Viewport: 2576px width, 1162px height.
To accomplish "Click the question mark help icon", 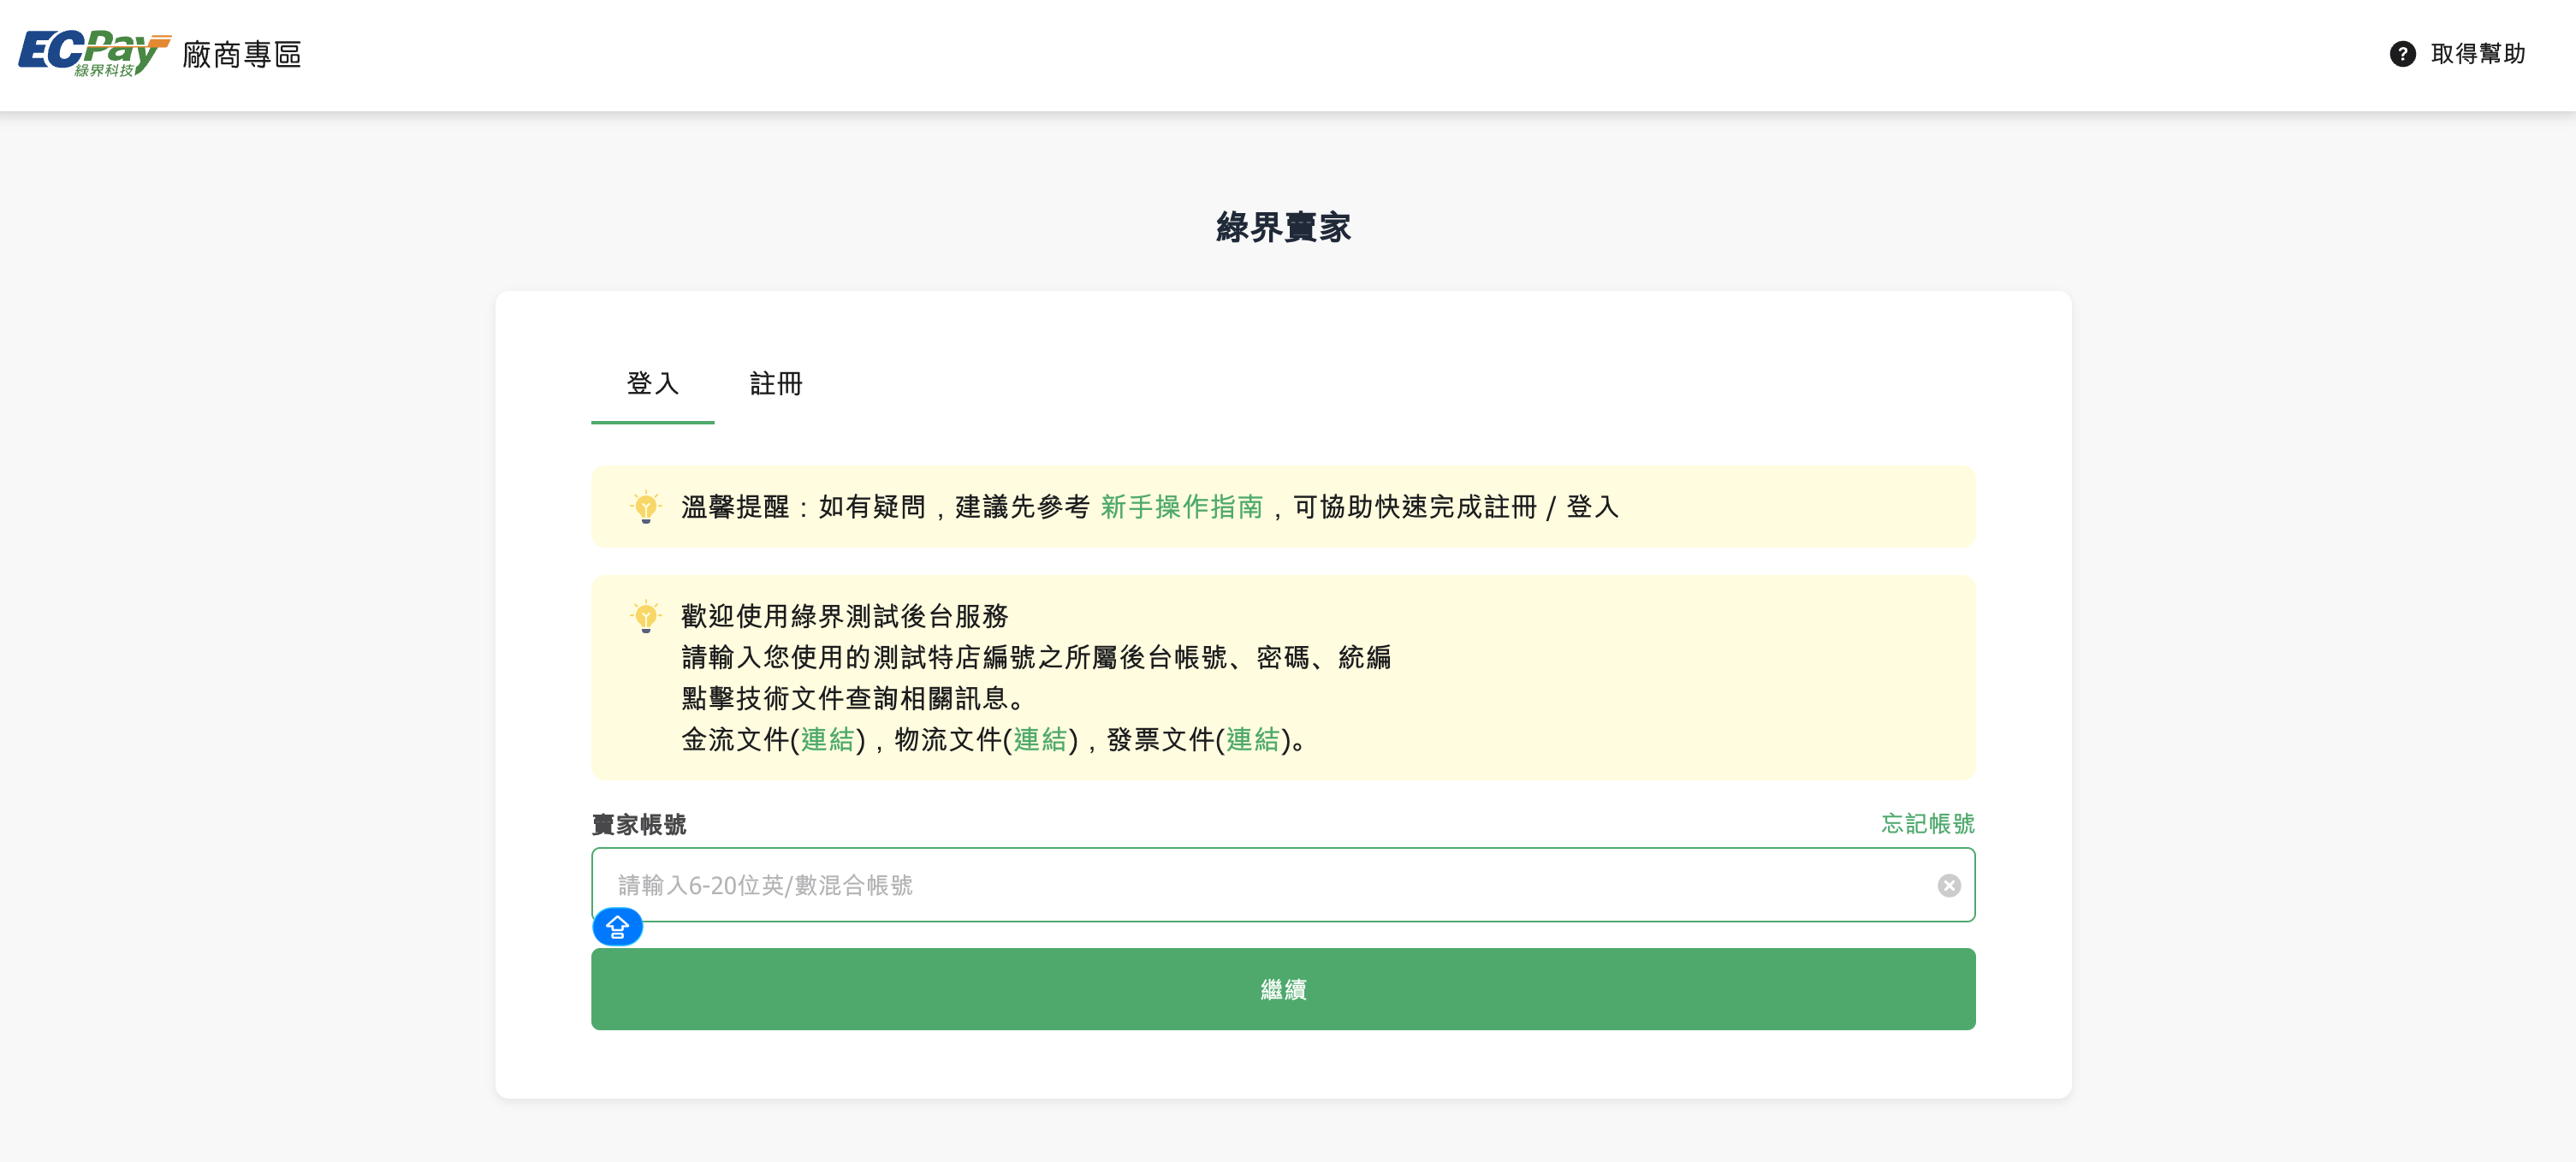I will [x=2404, y=54].
